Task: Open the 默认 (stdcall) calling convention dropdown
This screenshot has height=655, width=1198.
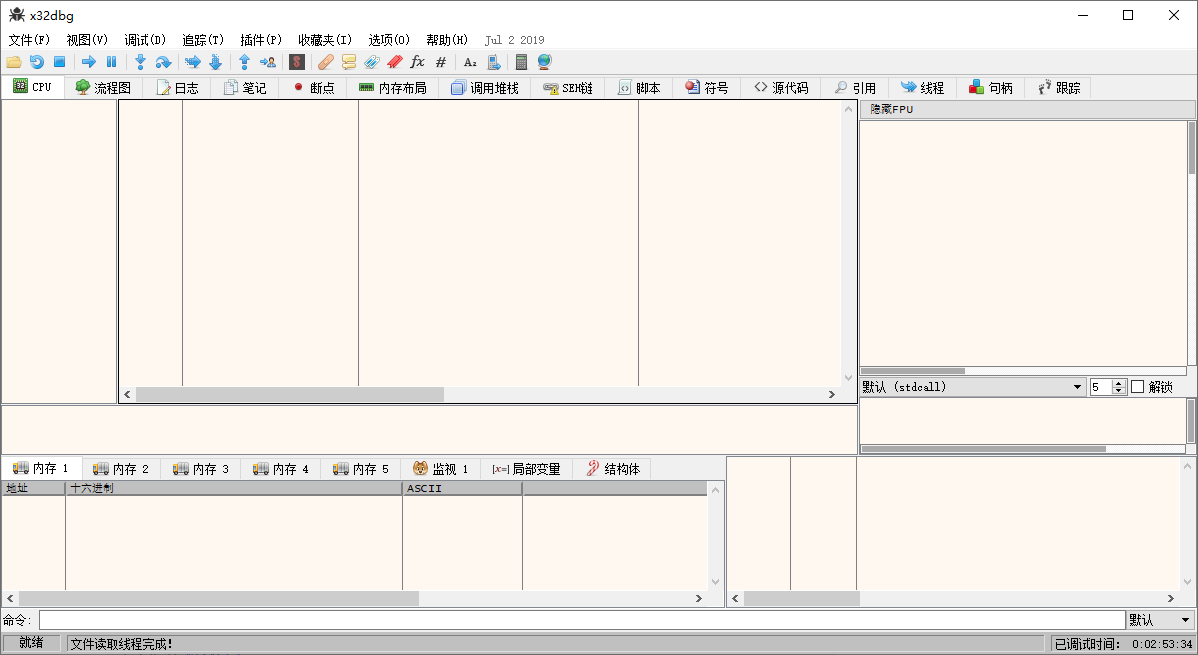Action: click(972, 387)
